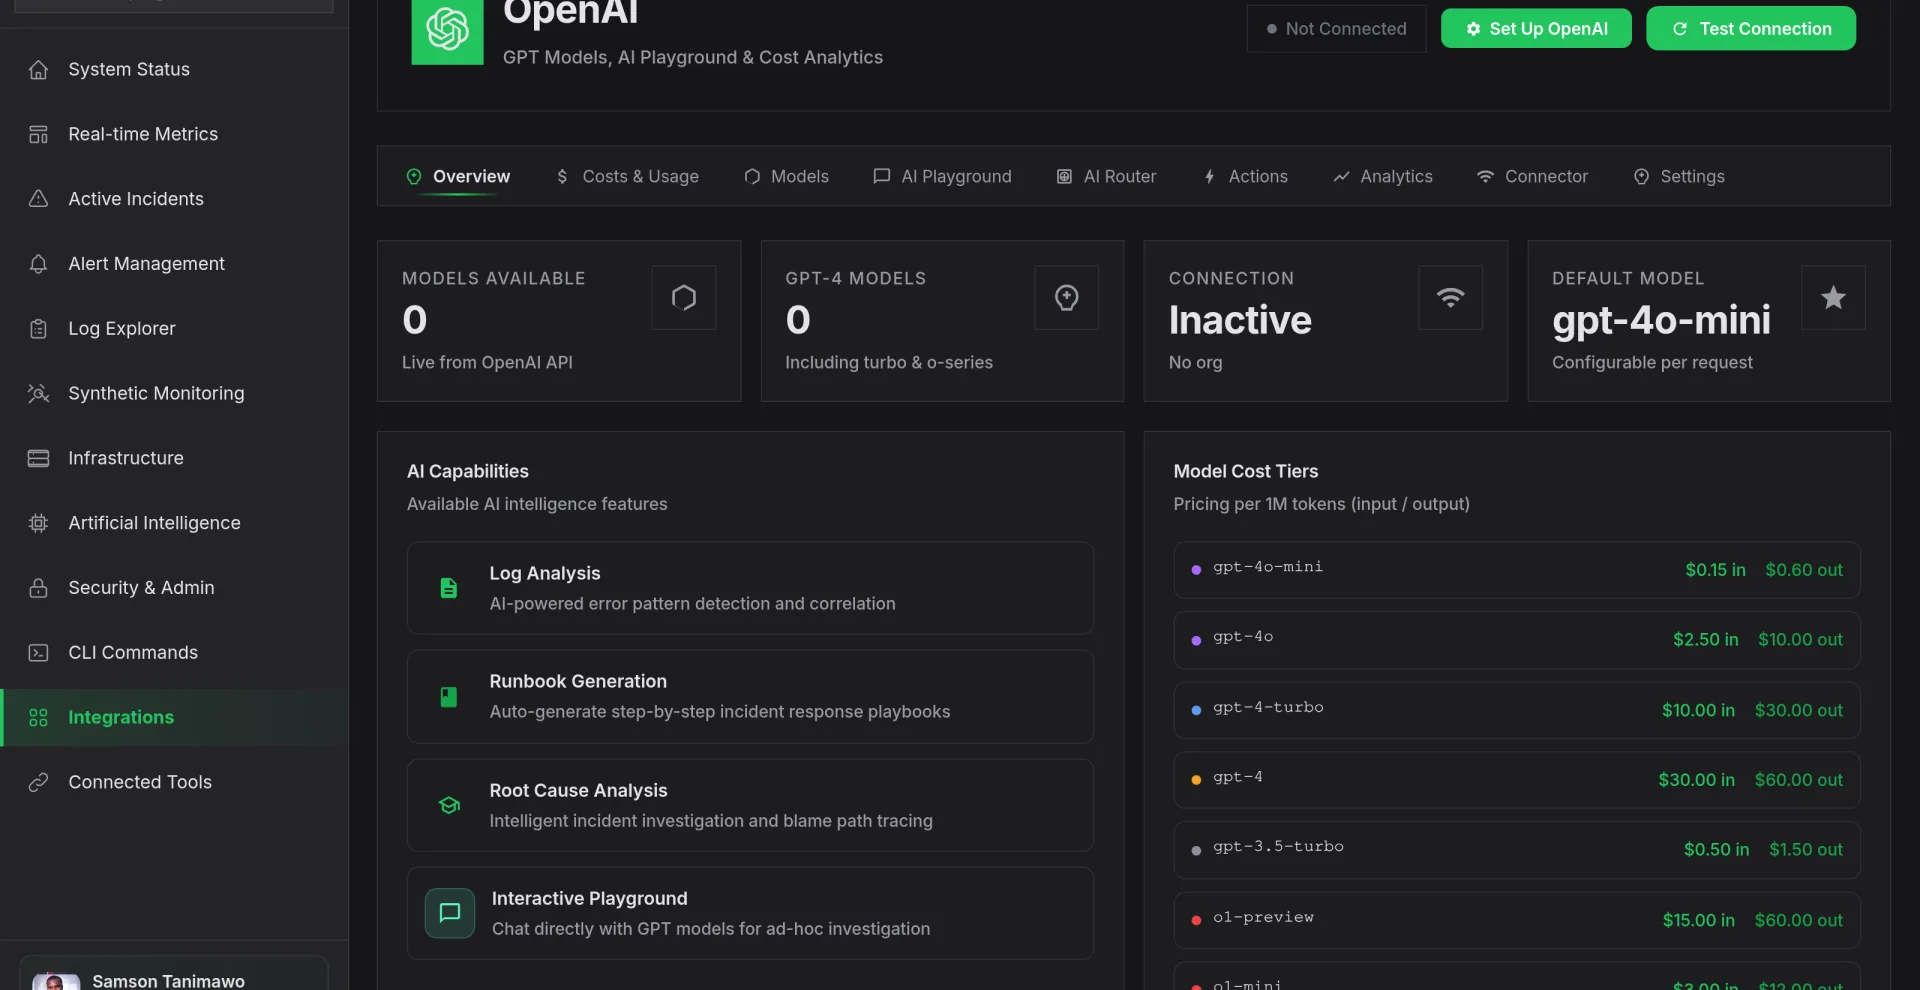The width and height of the screenshot is (1920, 990).
Task: Click the gpt-4-turbo pricing row
Action: pyautogui.click(x=1517, y=710)
